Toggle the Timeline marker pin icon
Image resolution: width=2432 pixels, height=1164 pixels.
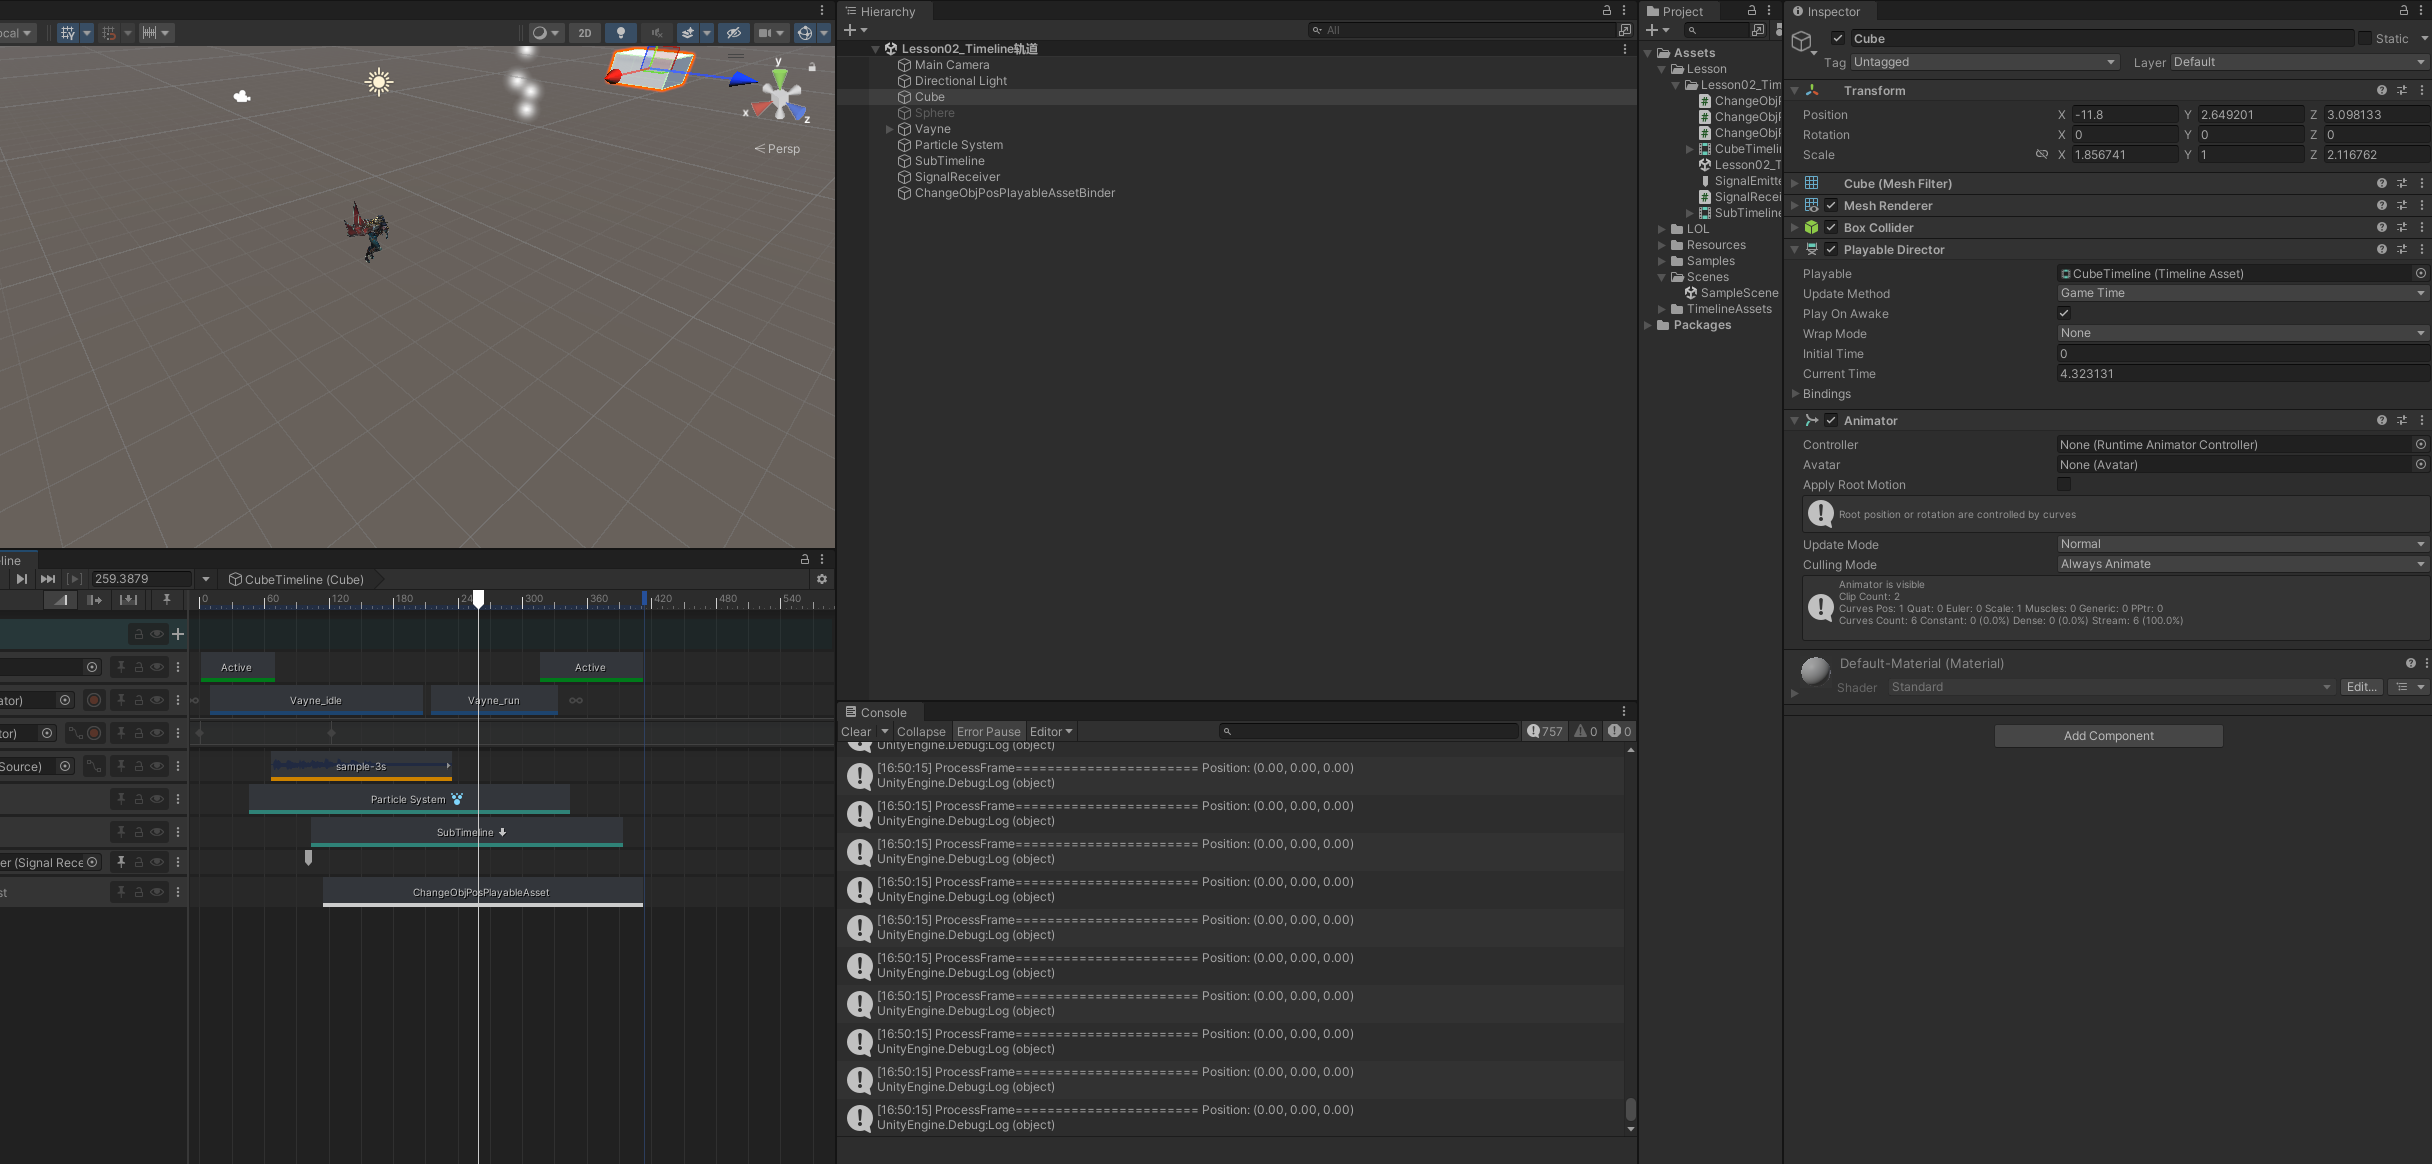(167, 600)
